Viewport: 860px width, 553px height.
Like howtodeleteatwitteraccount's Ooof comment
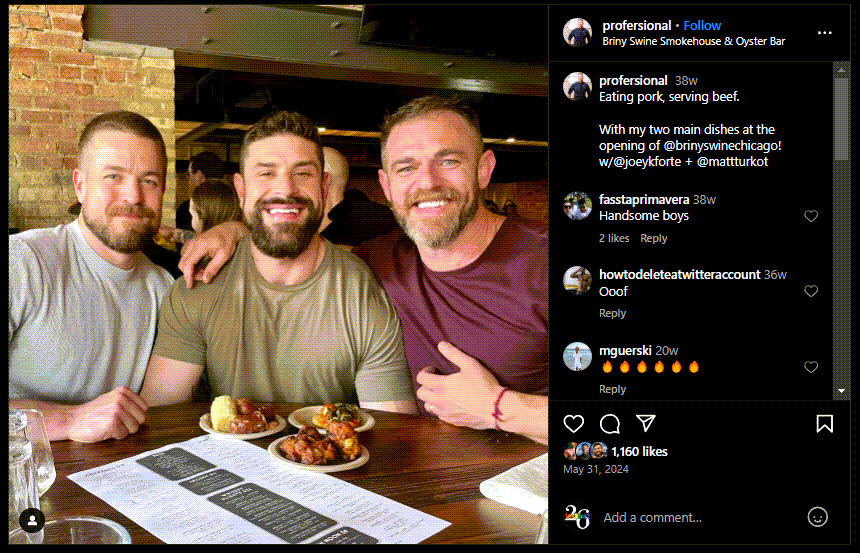click(811, 291)
